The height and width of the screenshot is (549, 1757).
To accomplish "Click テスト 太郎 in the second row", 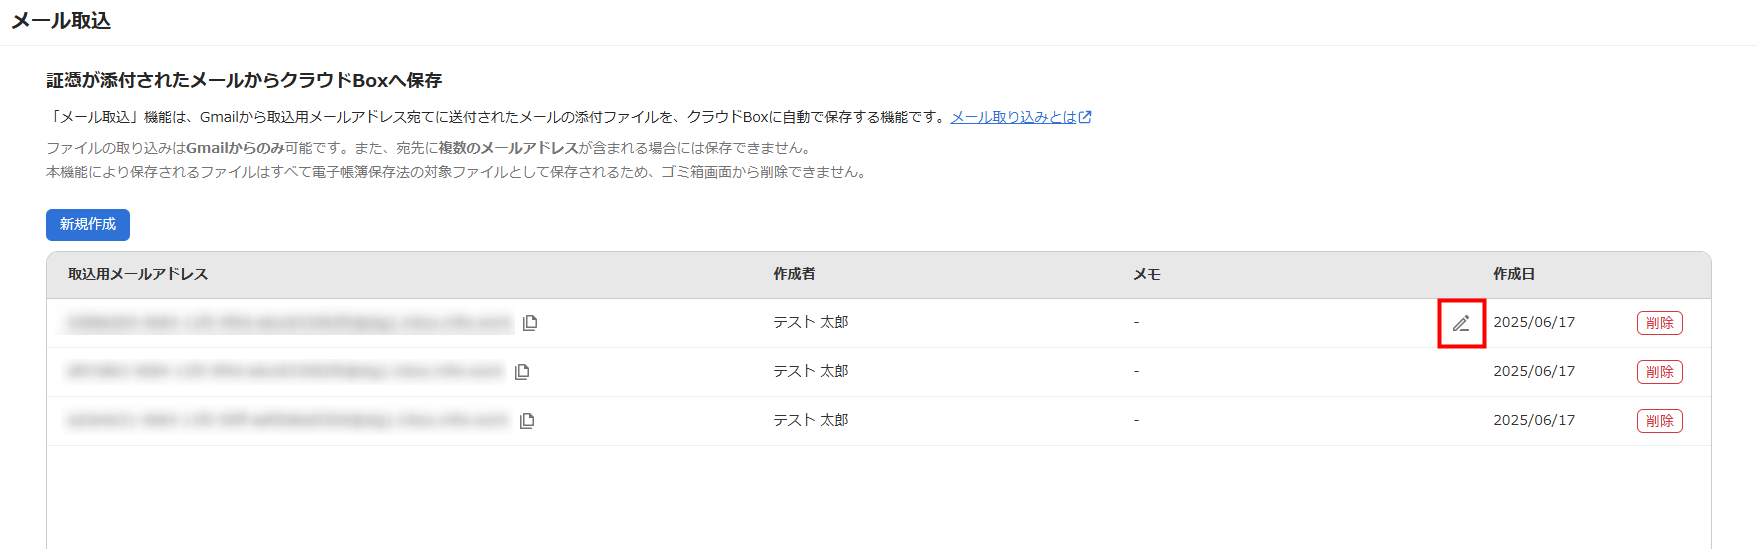I will point(810,371).
